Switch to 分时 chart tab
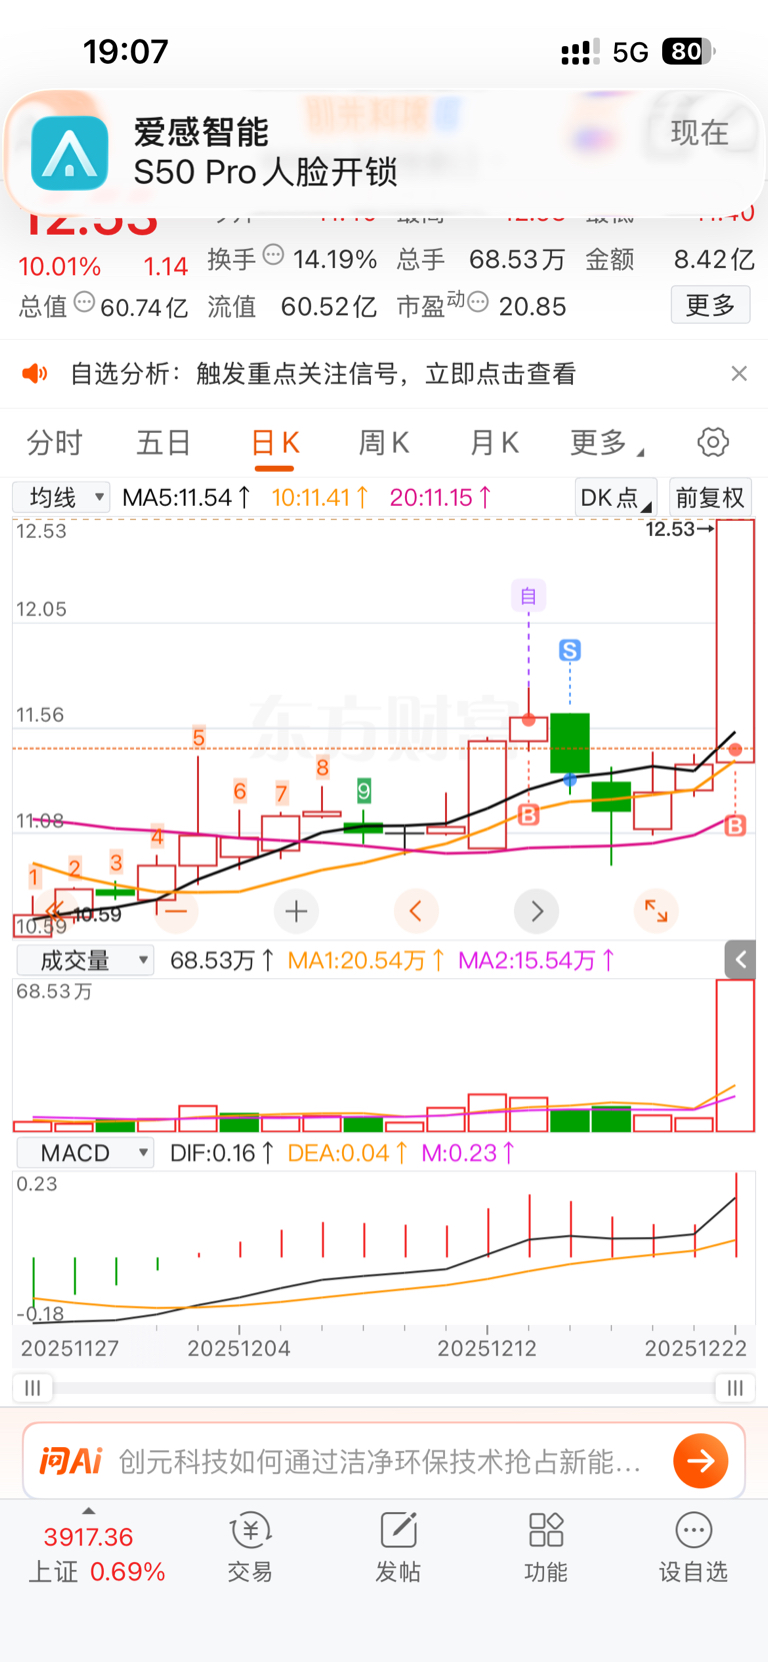Viewport: 768px width, 1663px height. (54, 442)
